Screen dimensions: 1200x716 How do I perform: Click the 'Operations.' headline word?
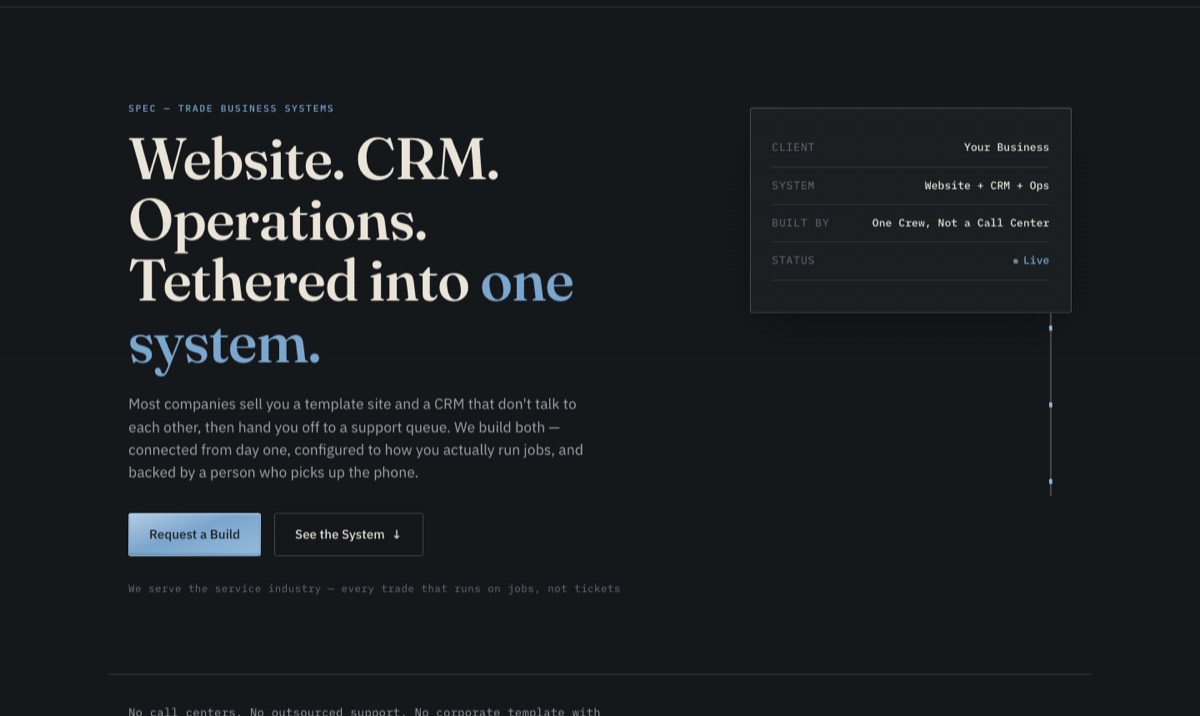(278, 220)
